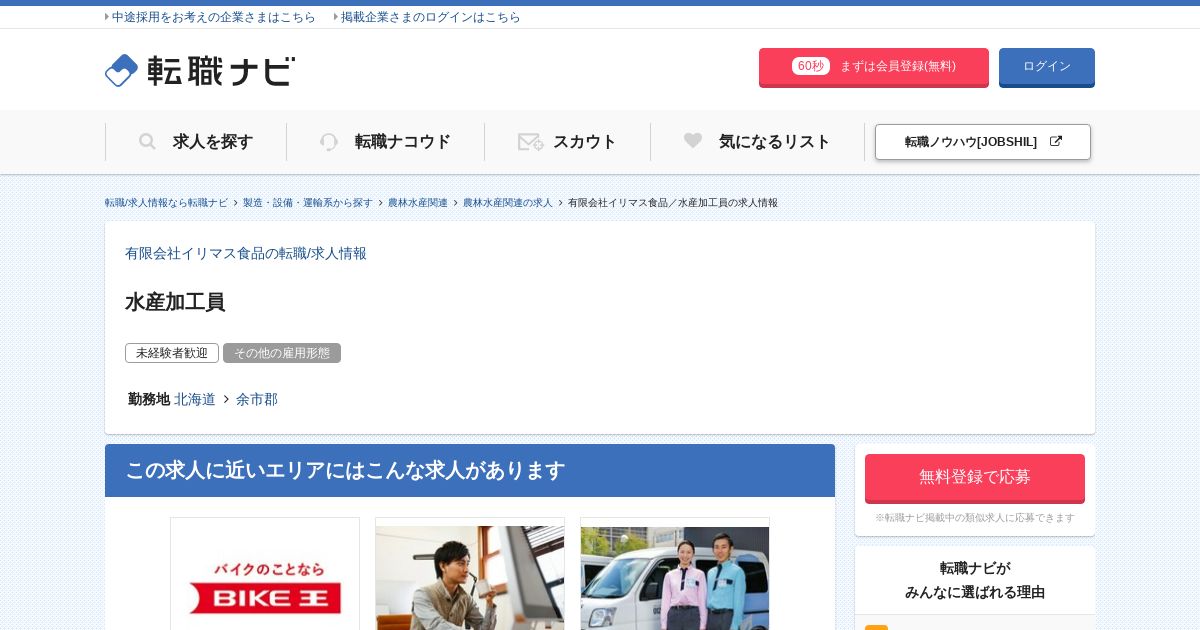Click the ログイン button
The height and width of the screenshot is (630, 1200).
coord(1047,67)
